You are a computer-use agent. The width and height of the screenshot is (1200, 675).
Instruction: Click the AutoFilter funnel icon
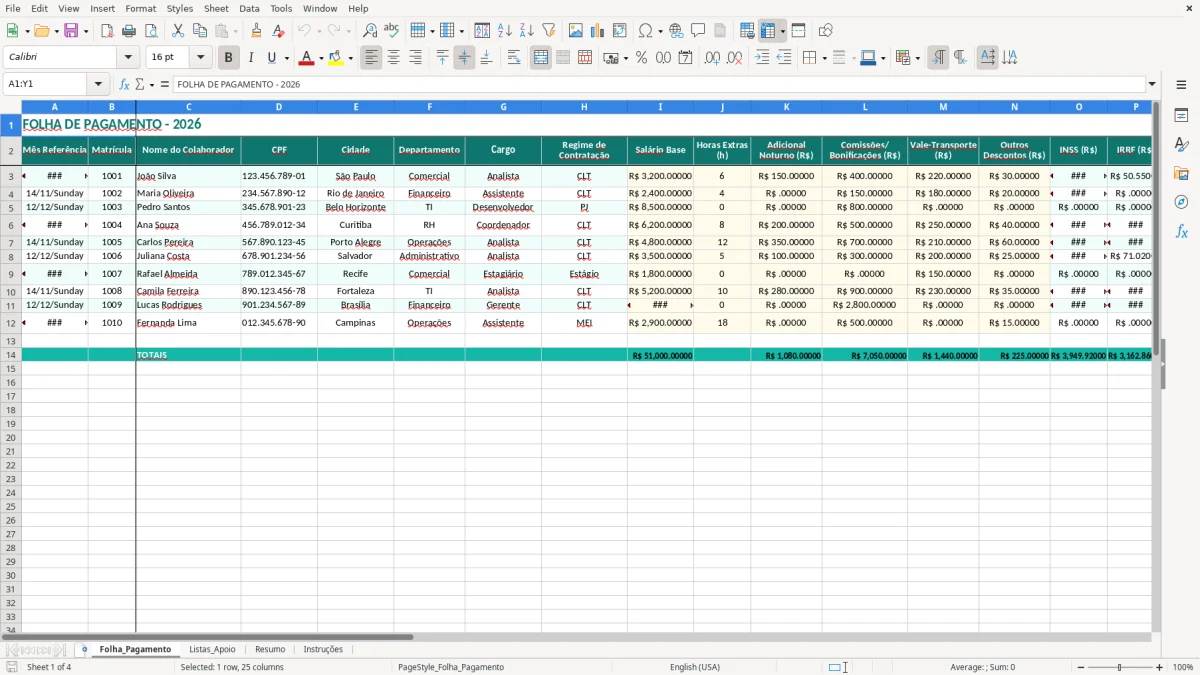coord(549,31)
